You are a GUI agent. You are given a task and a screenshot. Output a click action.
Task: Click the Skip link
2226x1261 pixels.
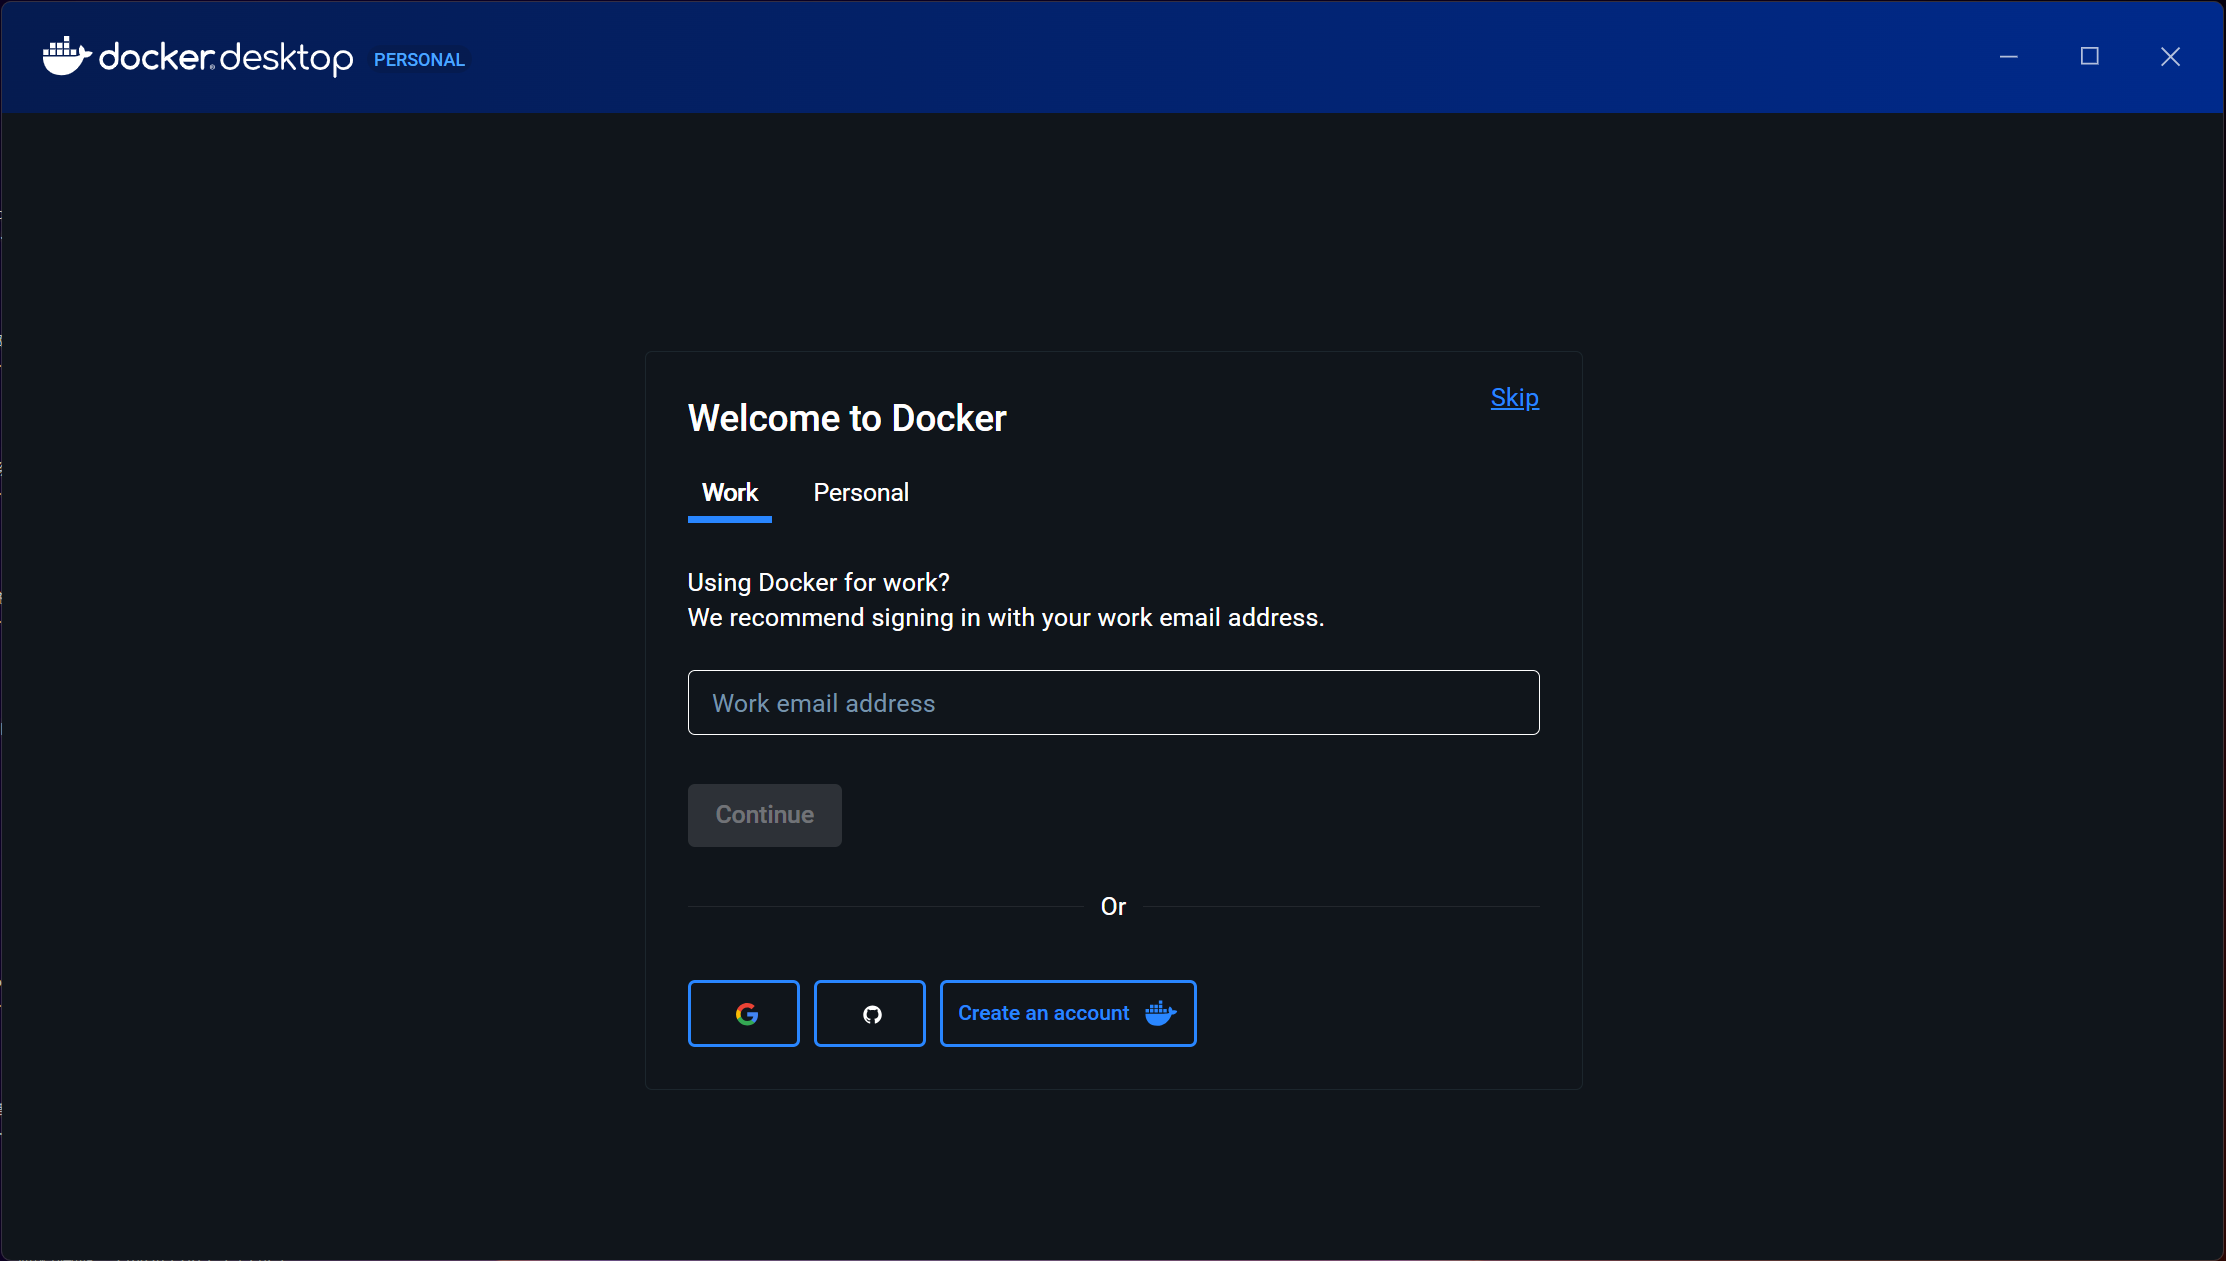[x=1514, y=397]
